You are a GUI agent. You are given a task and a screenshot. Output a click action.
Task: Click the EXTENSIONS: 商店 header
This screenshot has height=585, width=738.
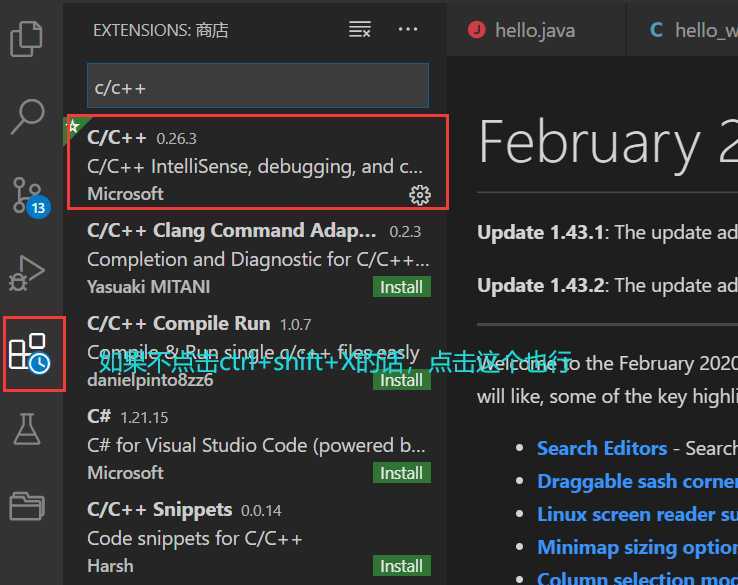161,31
